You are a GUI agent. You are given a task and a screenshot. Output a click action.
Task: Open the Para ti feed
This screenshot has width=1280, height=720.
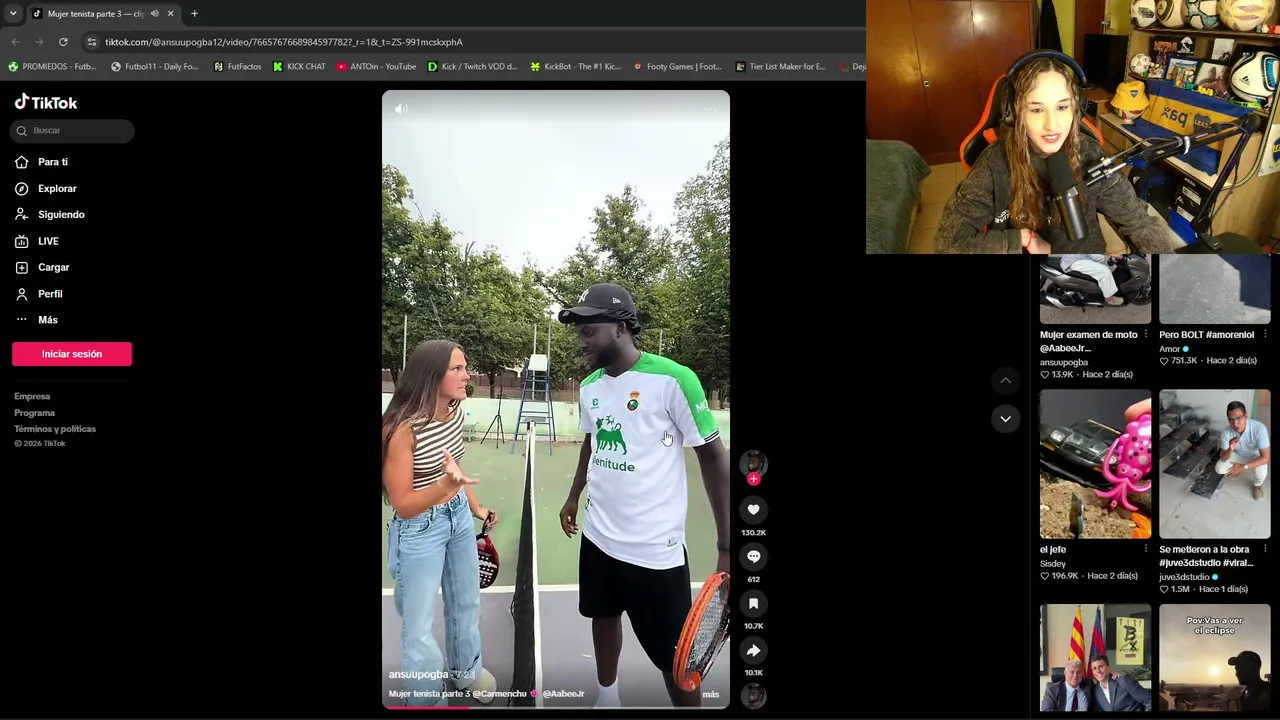[42, 162]
